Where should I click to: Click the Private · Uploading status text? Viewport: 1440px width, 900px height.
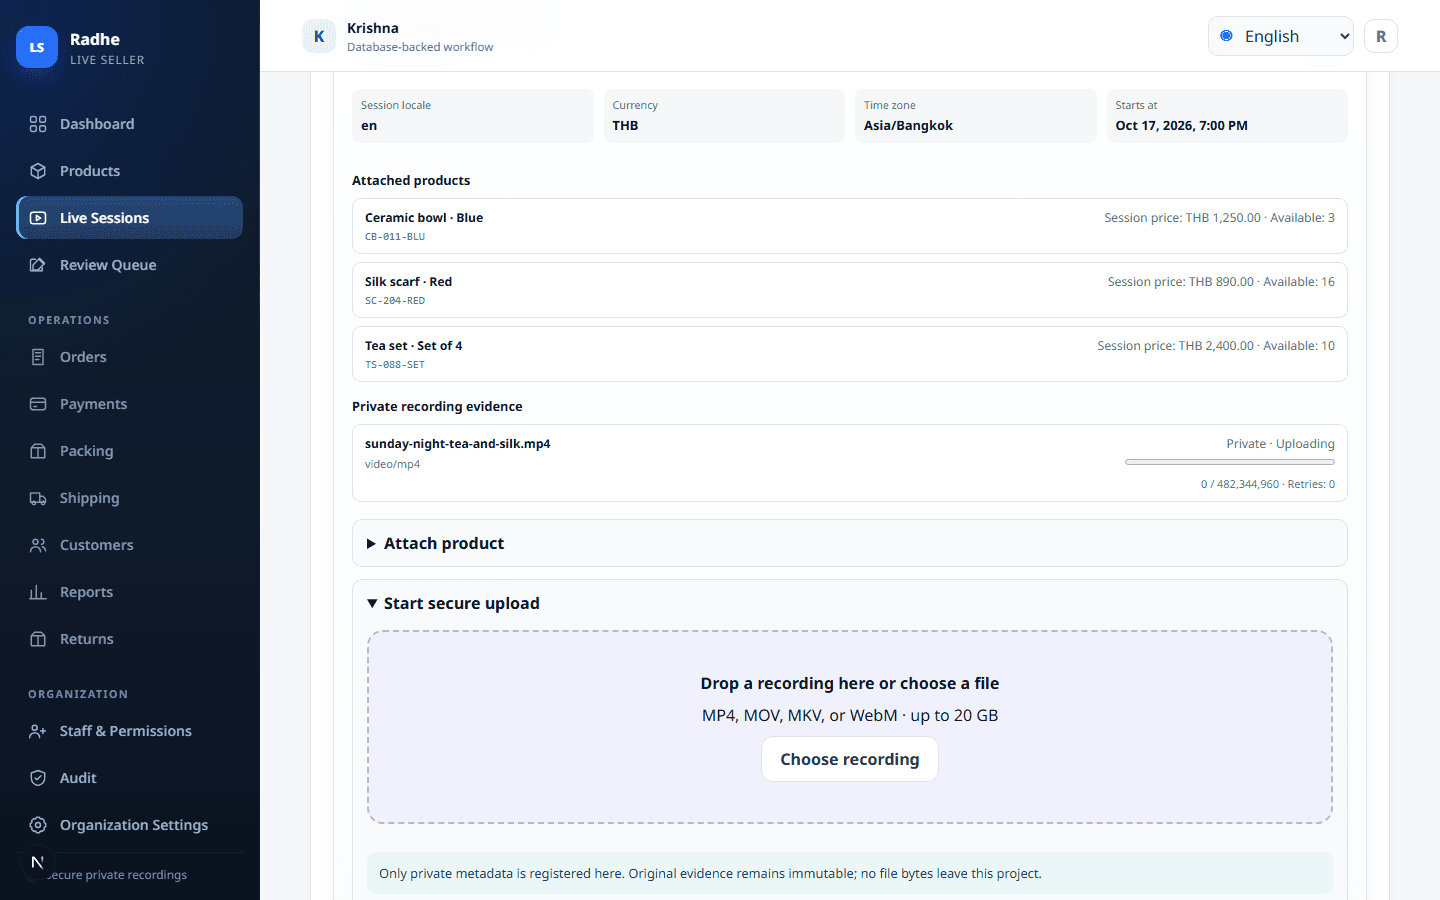1280,444
